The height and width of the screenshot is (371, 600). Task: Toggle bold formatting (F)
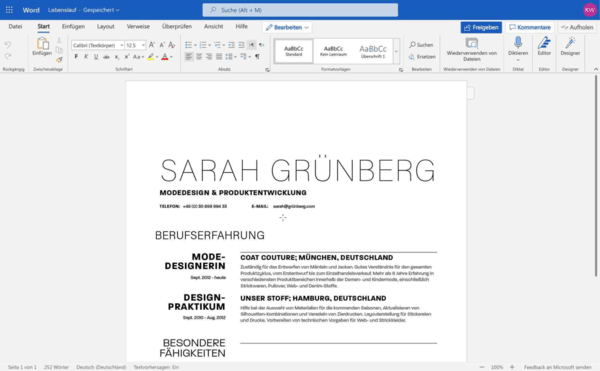76,57
